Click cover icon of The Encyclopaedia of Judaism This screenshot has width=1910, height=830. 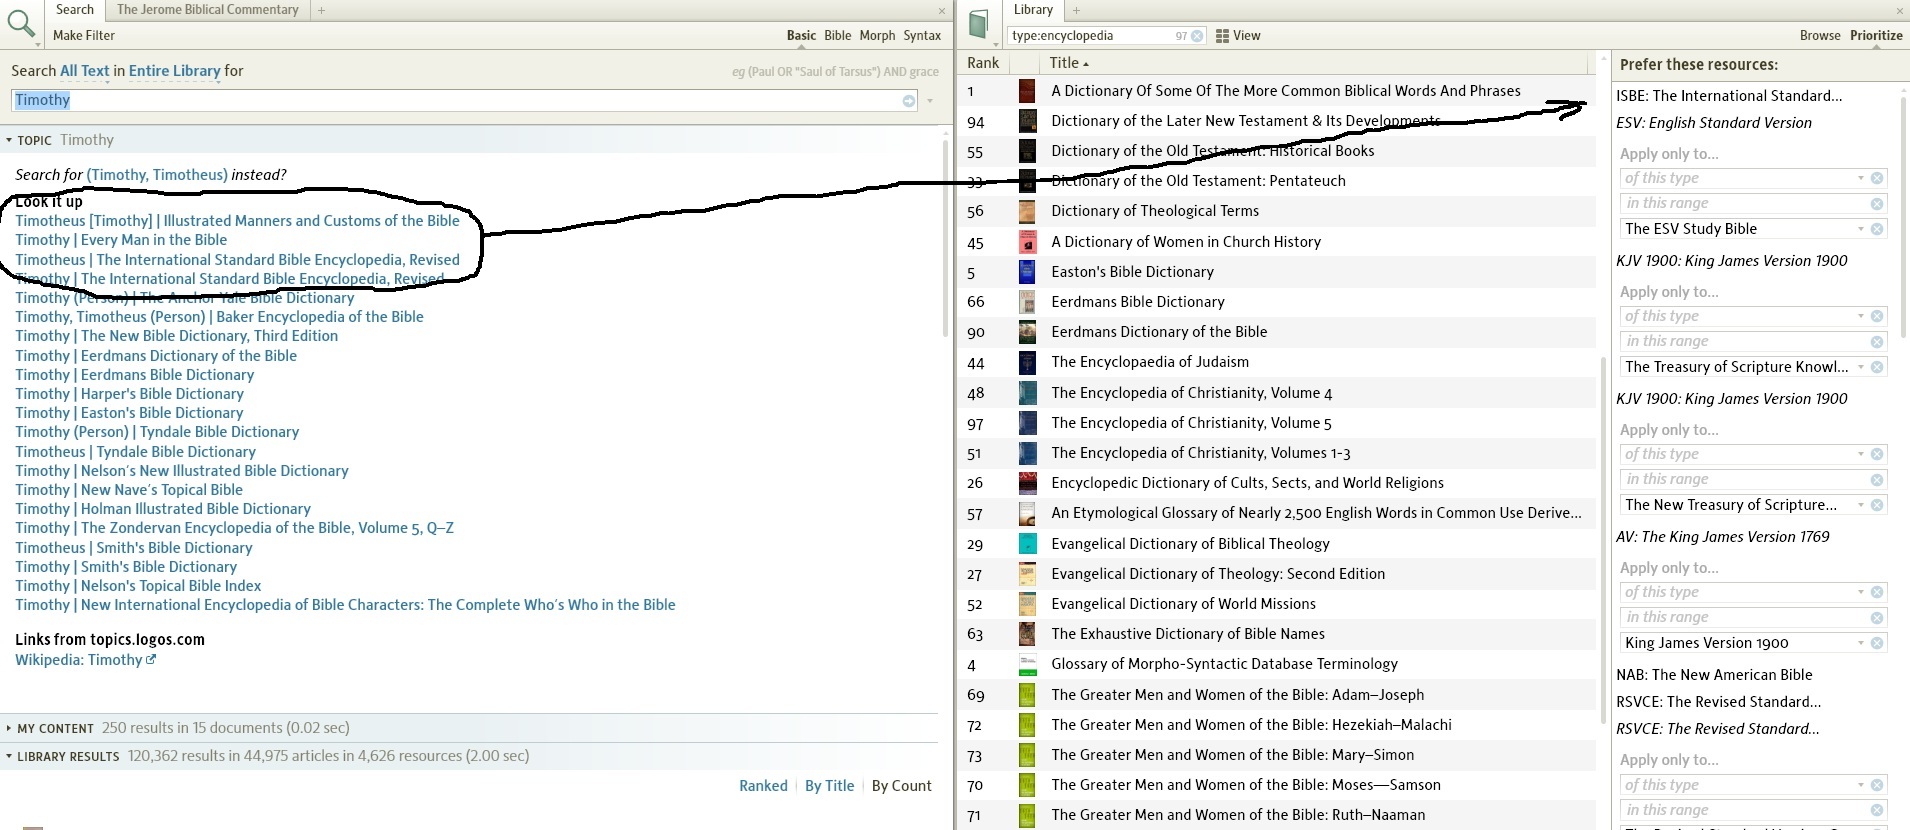click(1027, 362)
